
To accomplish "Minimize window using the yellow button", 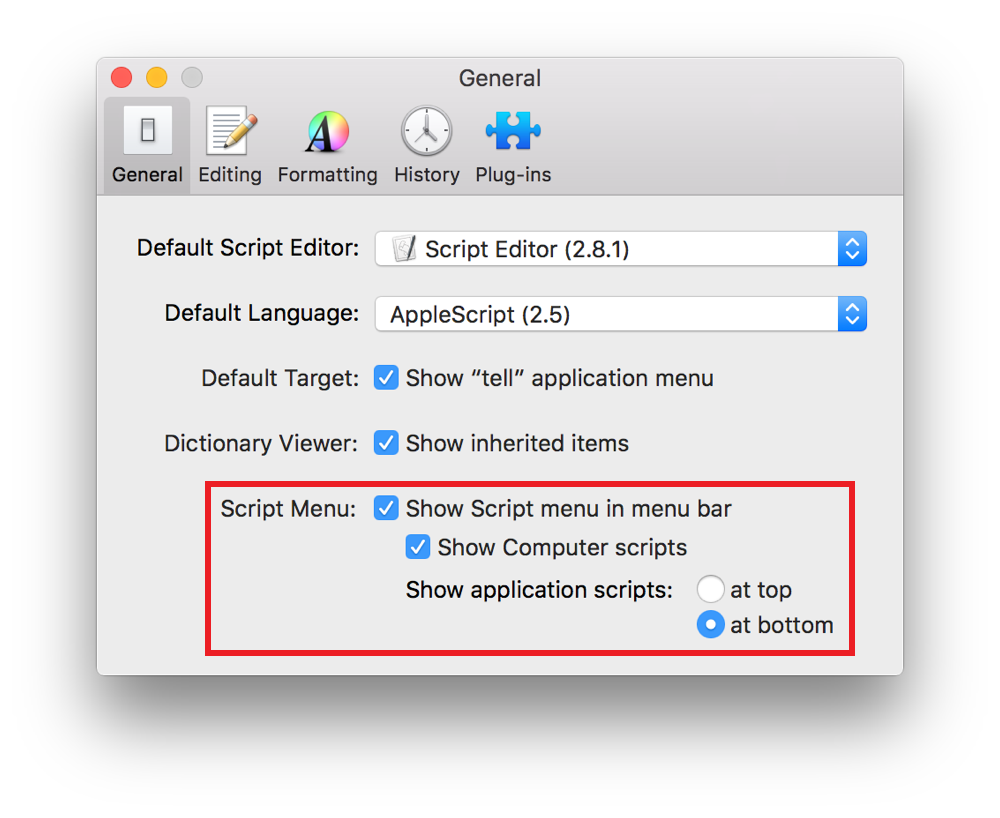I will coord(156,77).
